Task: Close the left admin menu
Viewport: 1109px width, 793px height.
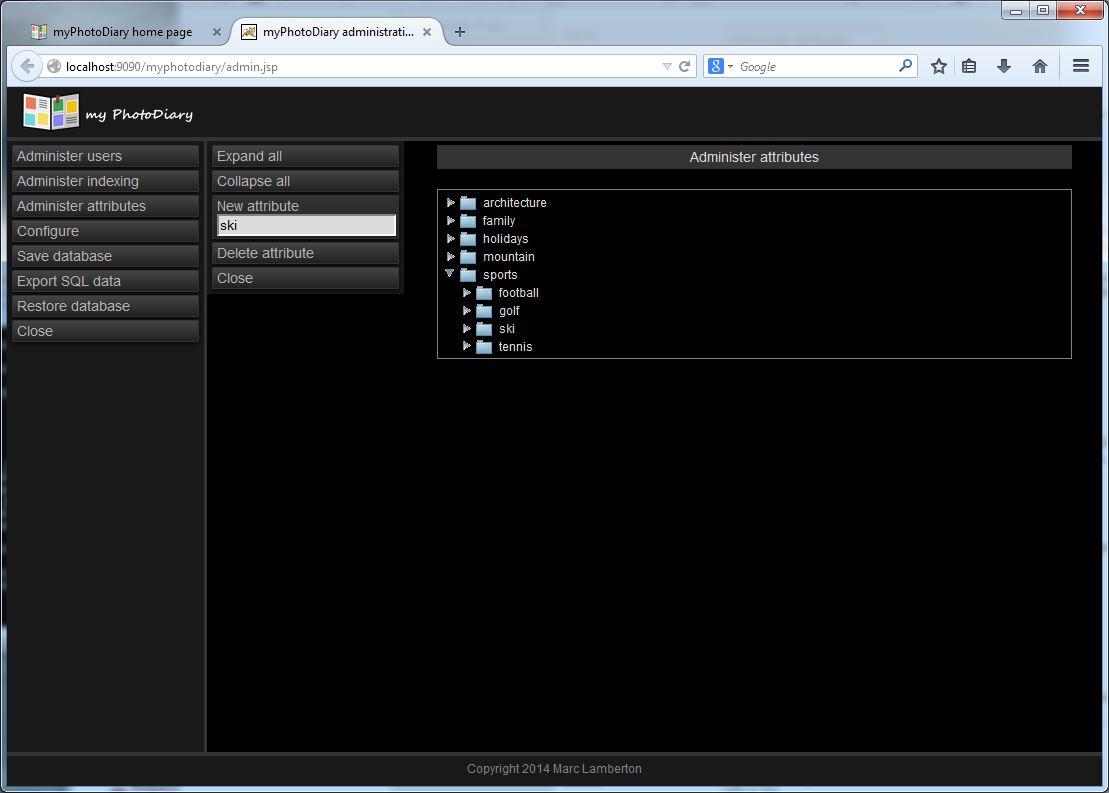Action: click(105, 331)
